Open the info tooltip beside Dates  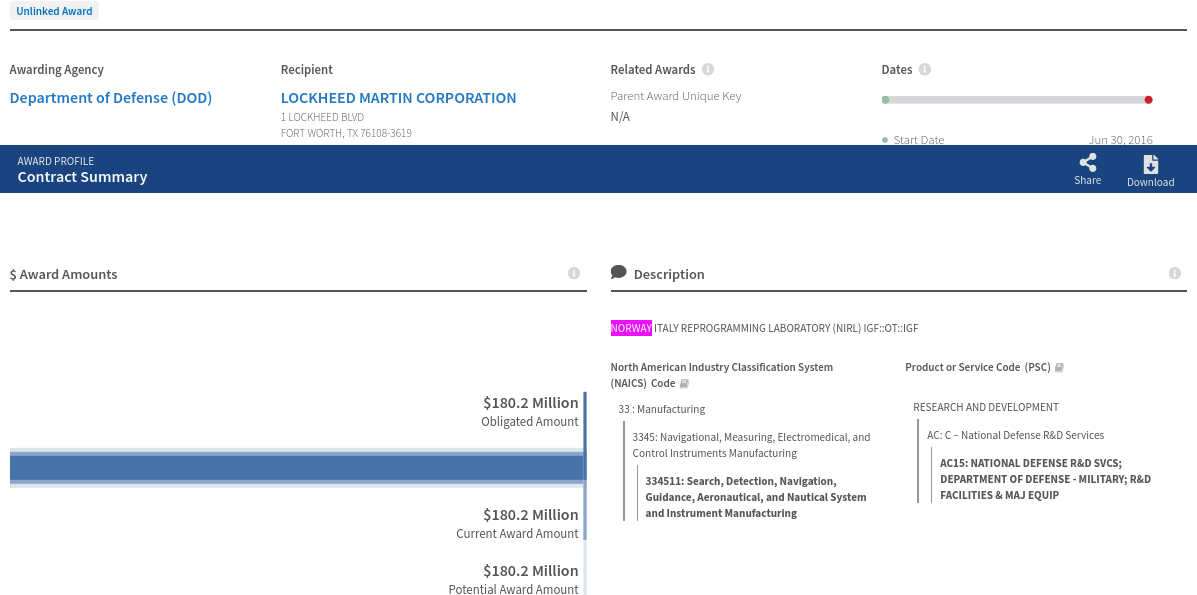click(x=924, y=70)
